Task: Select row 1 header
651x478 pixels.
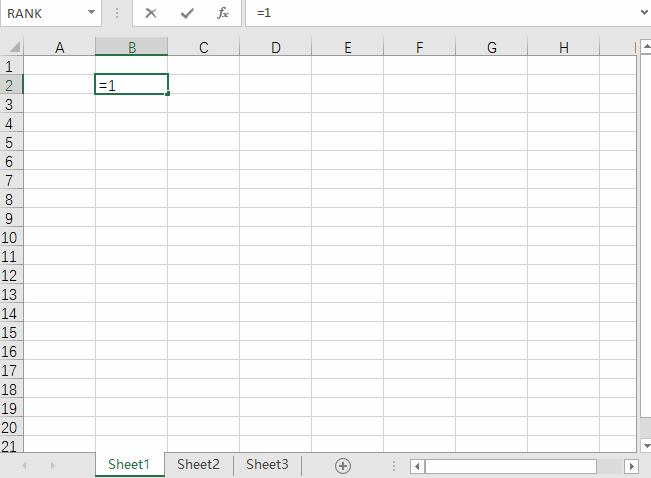Action: pyautogui.click(x=12, y=66)
